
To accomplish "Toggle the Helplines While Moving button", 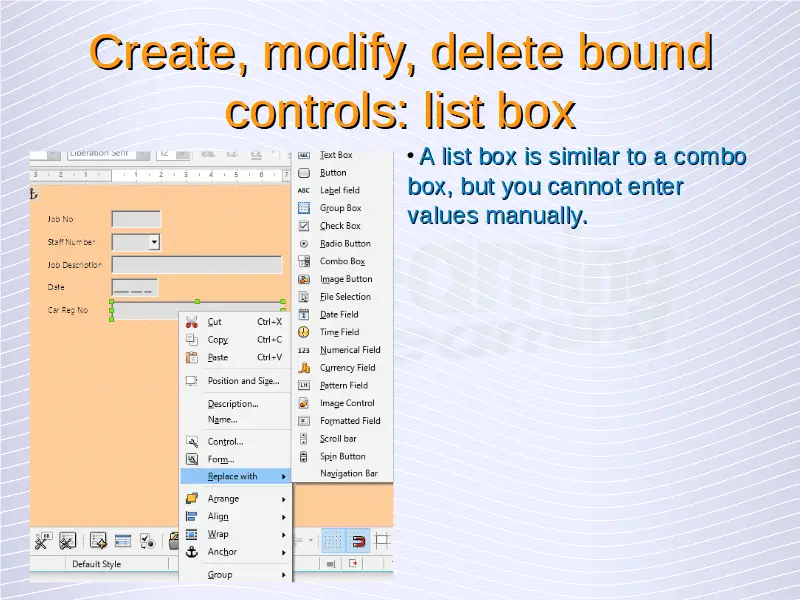I will click(x=382, y=540).
